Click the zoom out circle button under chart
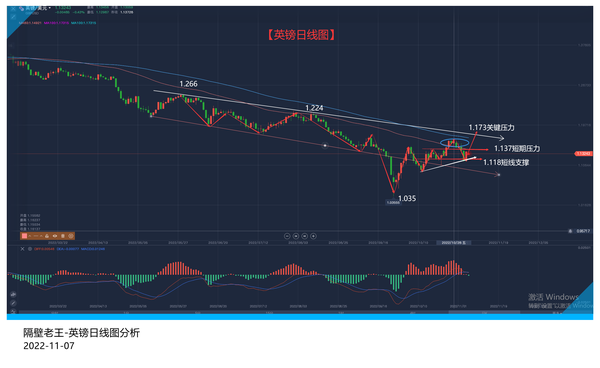 (287, 236)
